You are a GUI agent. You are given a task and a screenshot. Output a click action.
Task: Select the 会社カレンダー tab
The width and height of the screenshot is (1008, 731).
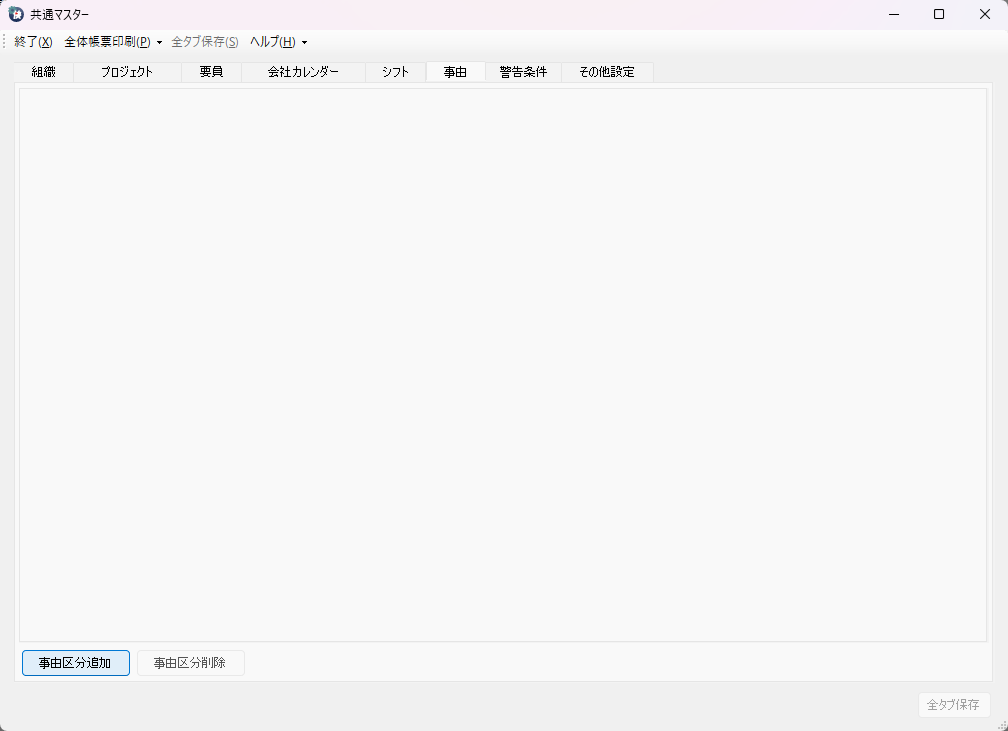click(303, 72)
